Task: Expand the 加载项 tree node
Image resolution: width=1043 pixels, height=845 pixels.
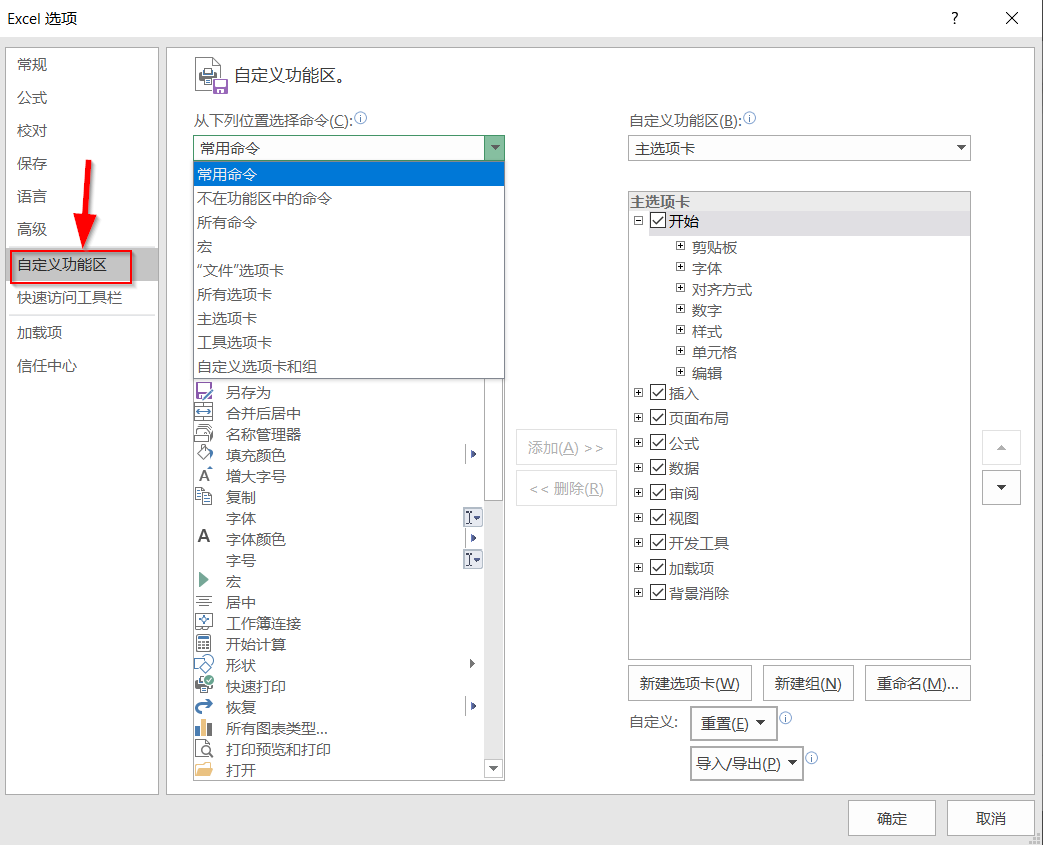Action: point(639,568)
